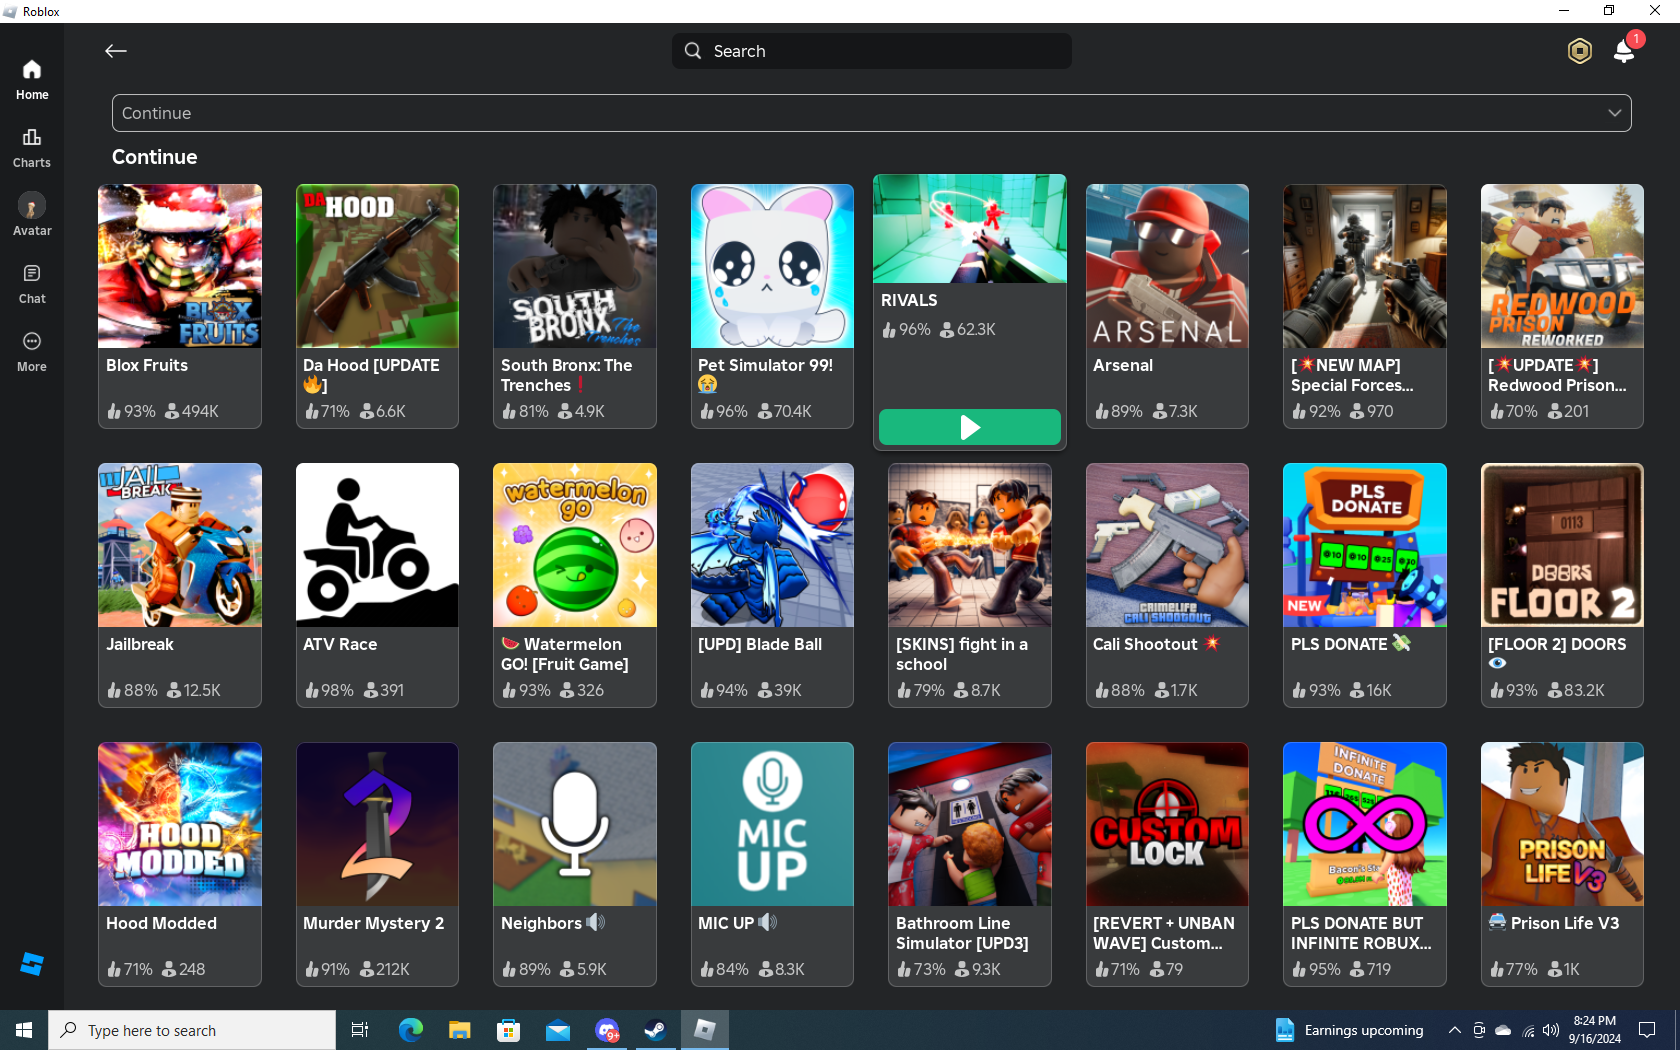
Task: Open PLS DONATE BUT INFINITE ROBUX thumbnail
Action: point(1365,824)
